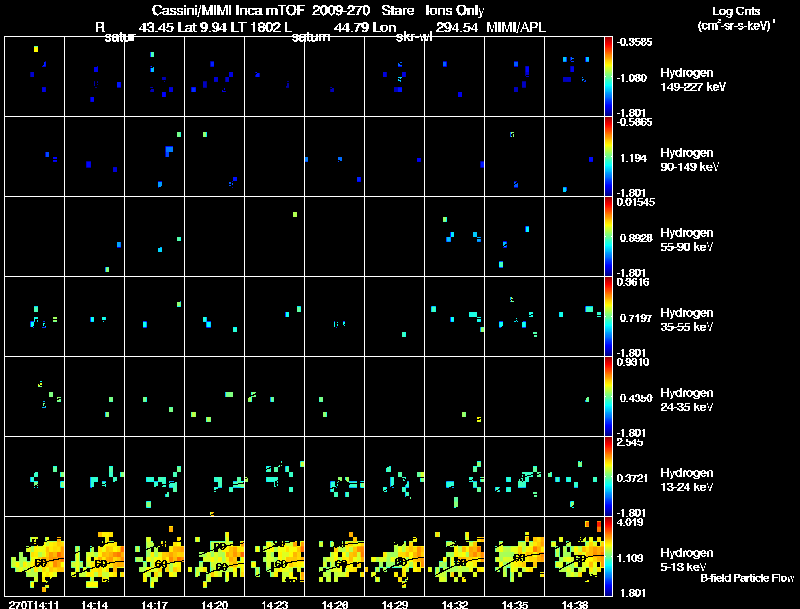The width and height of the screenshot is (800, 609).
Task: Click the '14:14' time label
Action: click(x=94, y=605)
